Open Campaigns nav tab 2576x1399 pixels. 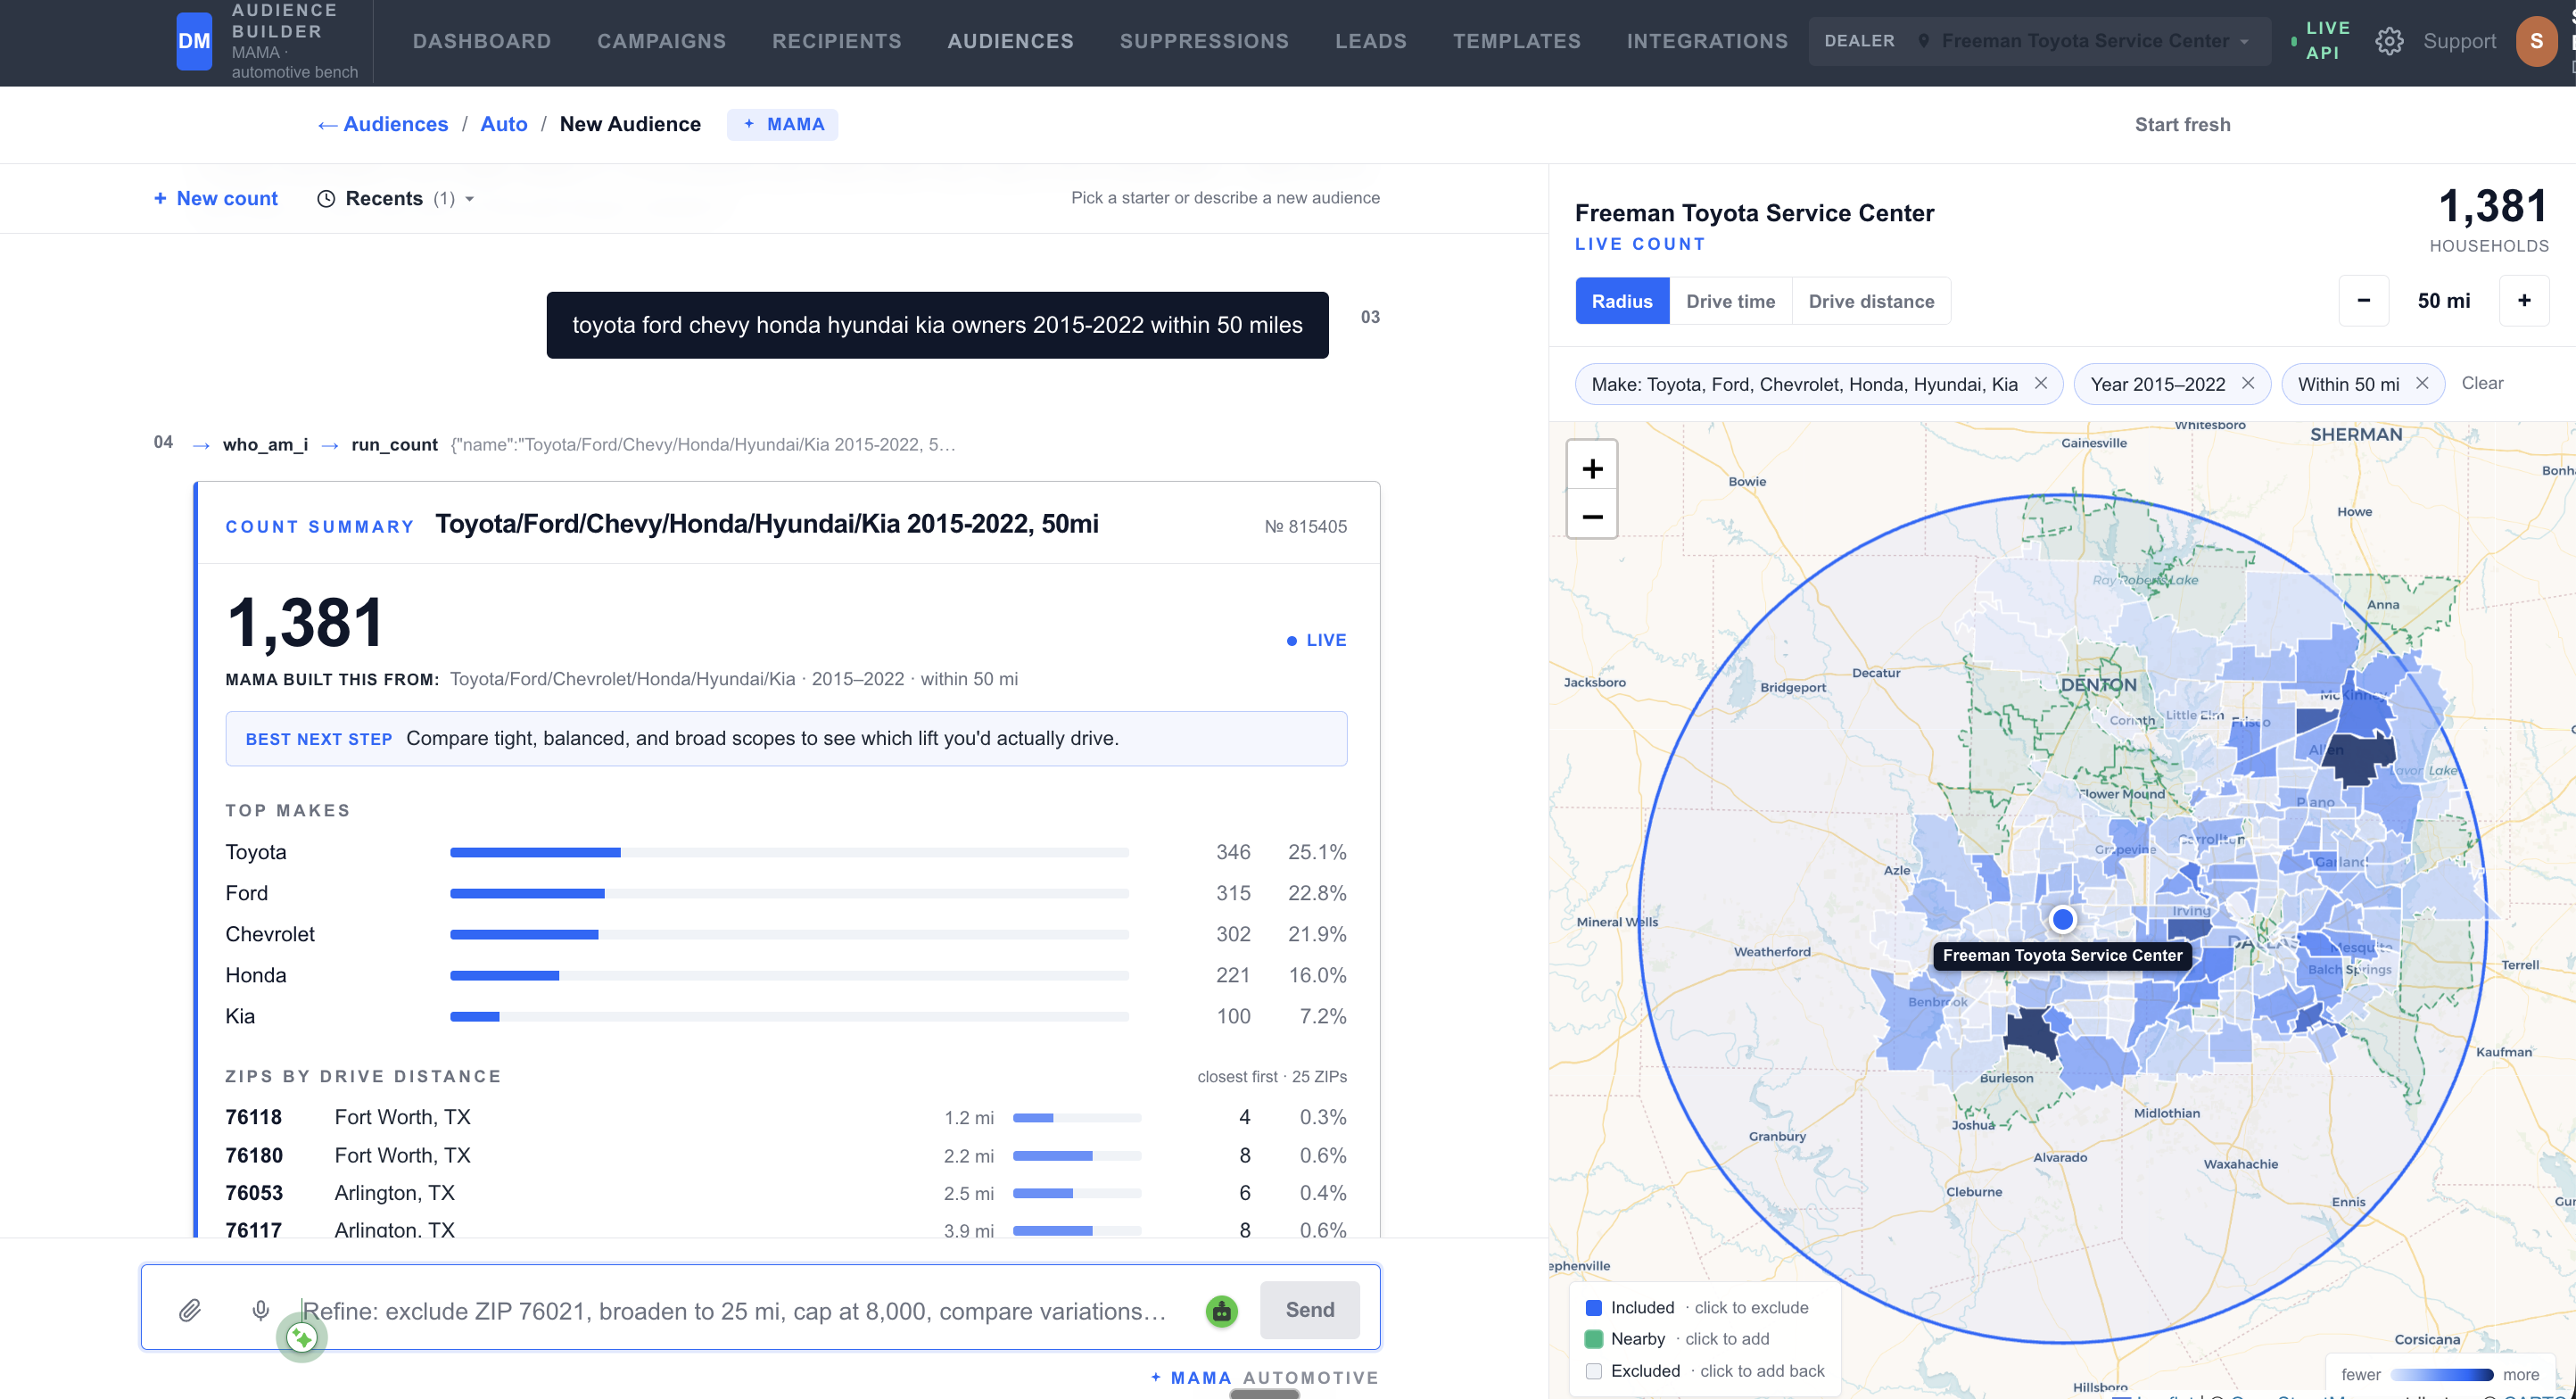pos(662,41)
